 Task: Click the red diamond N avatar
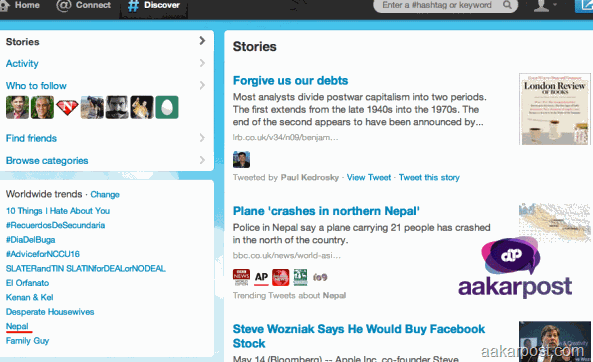pos(67,107)
